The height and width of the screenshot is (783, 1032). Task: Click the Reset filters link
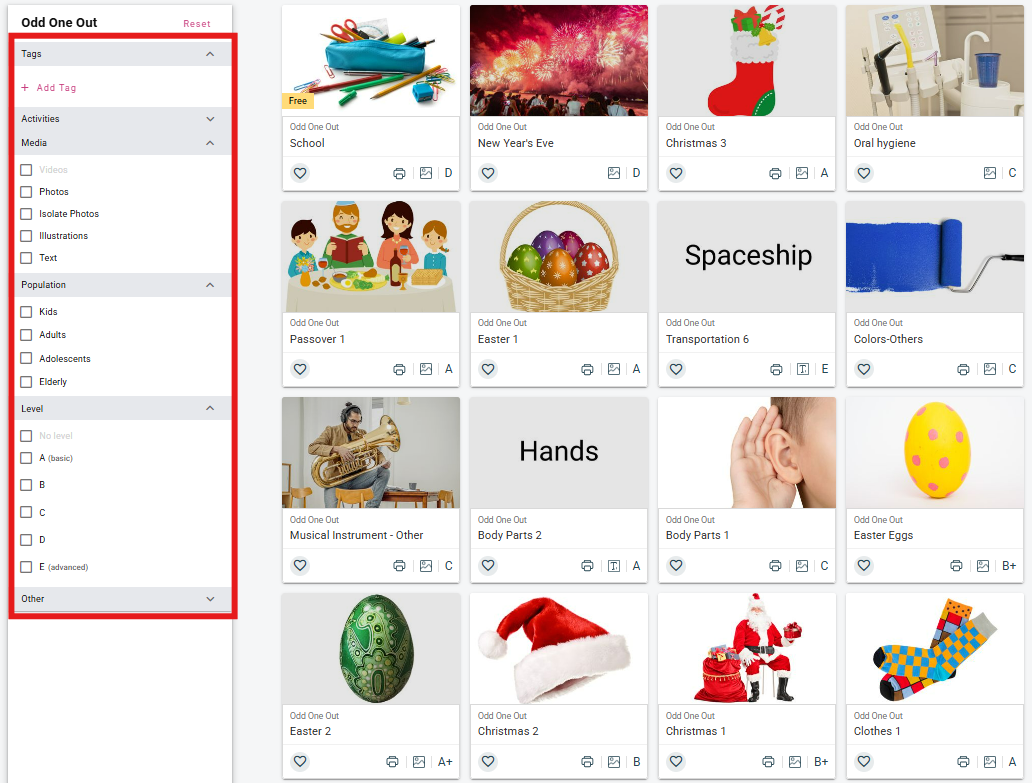(x=196, y=24)
